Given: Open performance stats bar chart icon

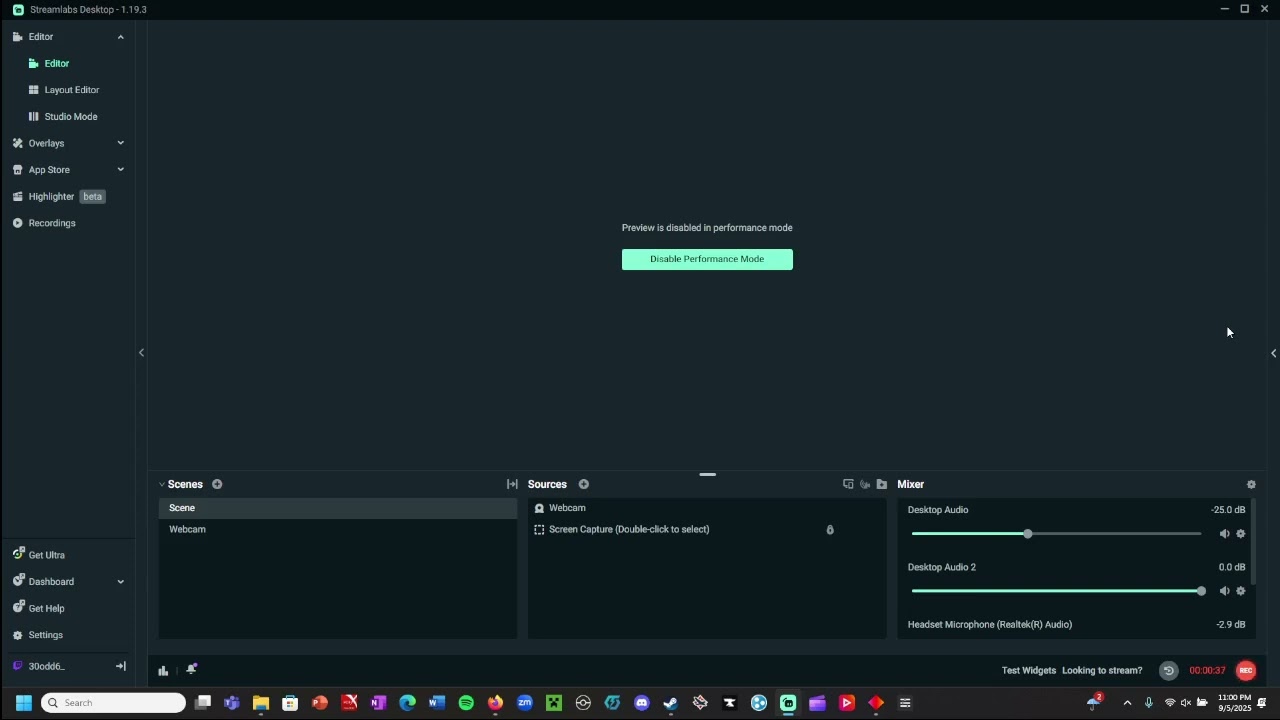Looking at the screenshot, I should [163, 670].
